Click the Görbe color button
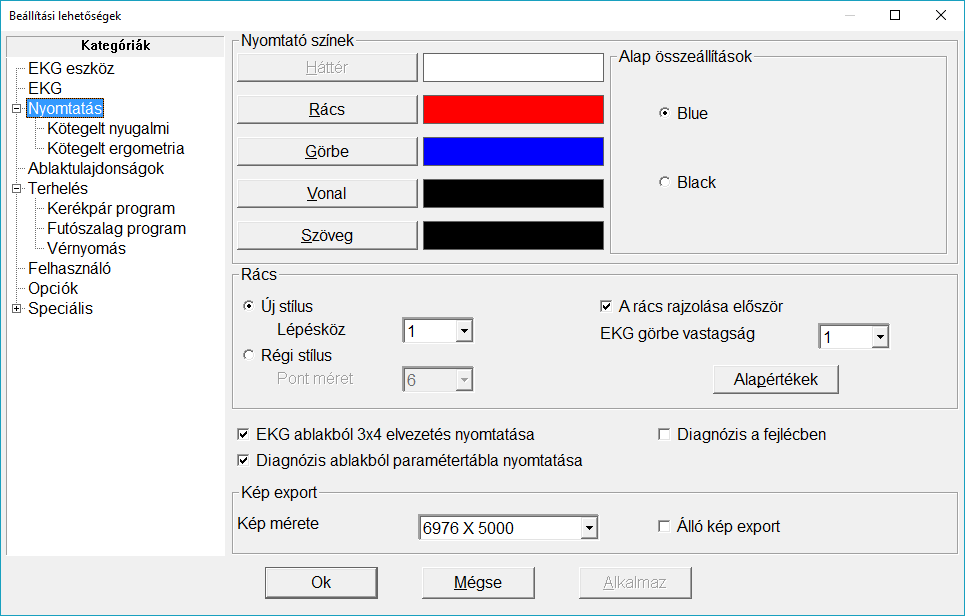 pos(327,151)
